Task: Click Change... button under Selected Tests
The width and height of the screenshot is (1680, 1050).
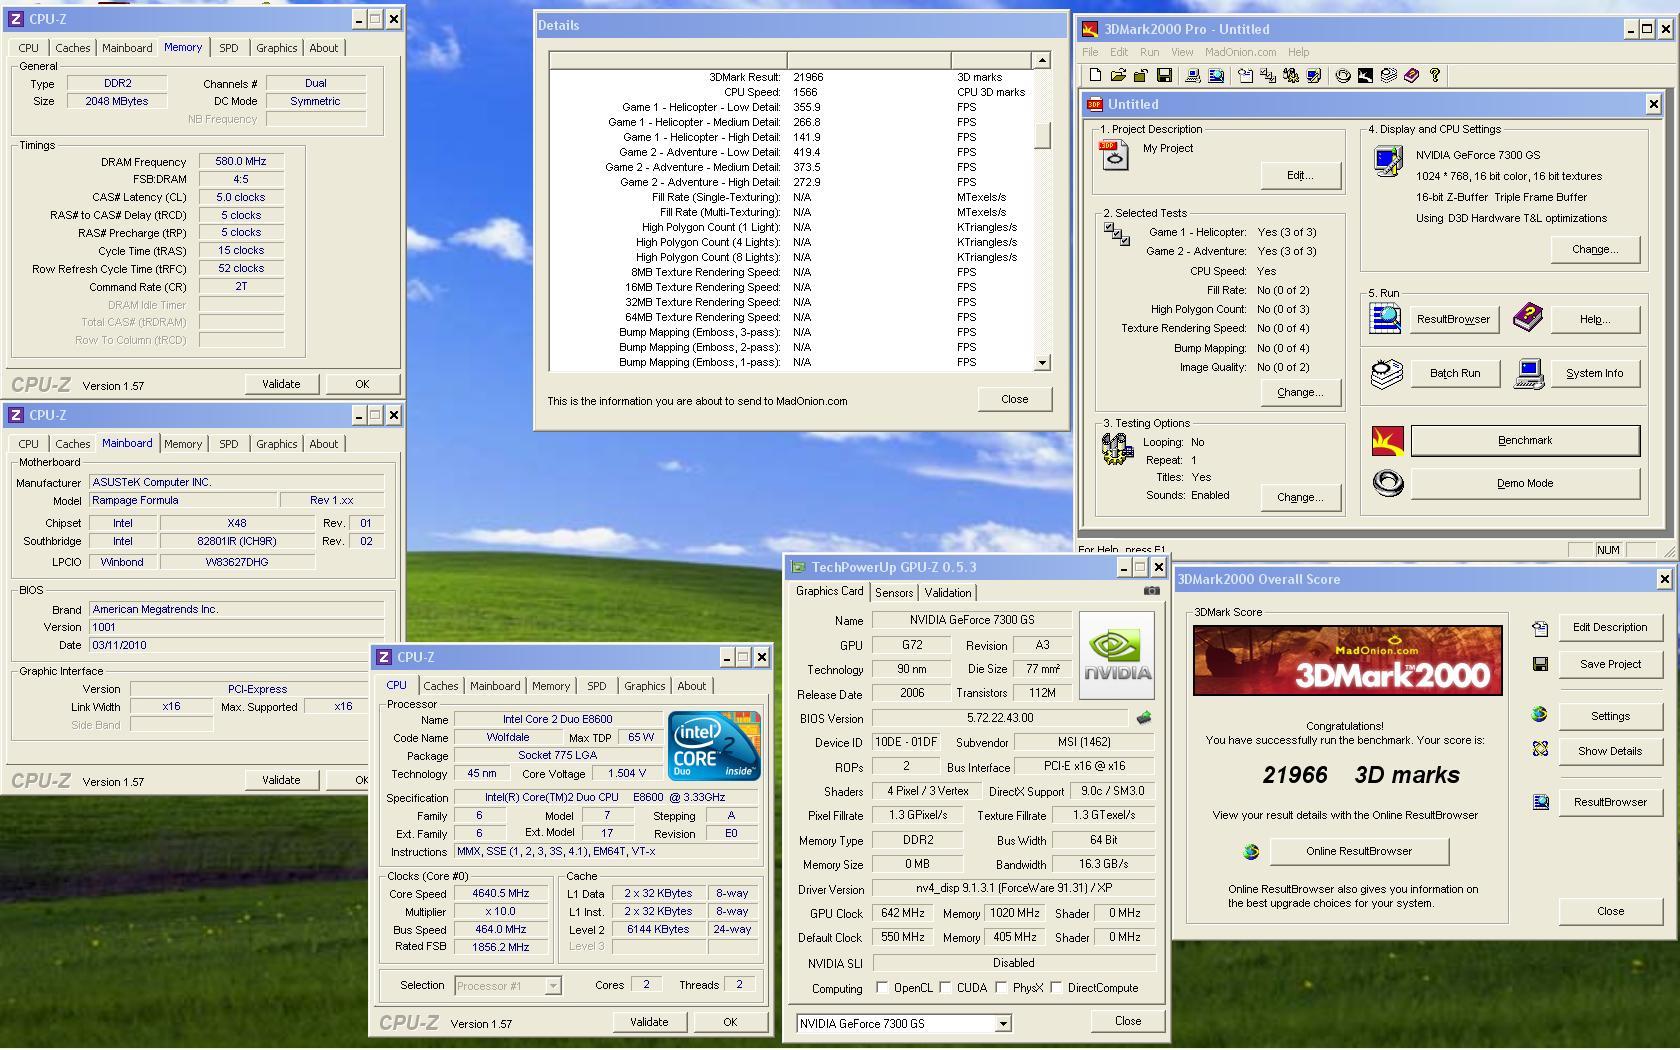Action: (x=1299, y=392)
